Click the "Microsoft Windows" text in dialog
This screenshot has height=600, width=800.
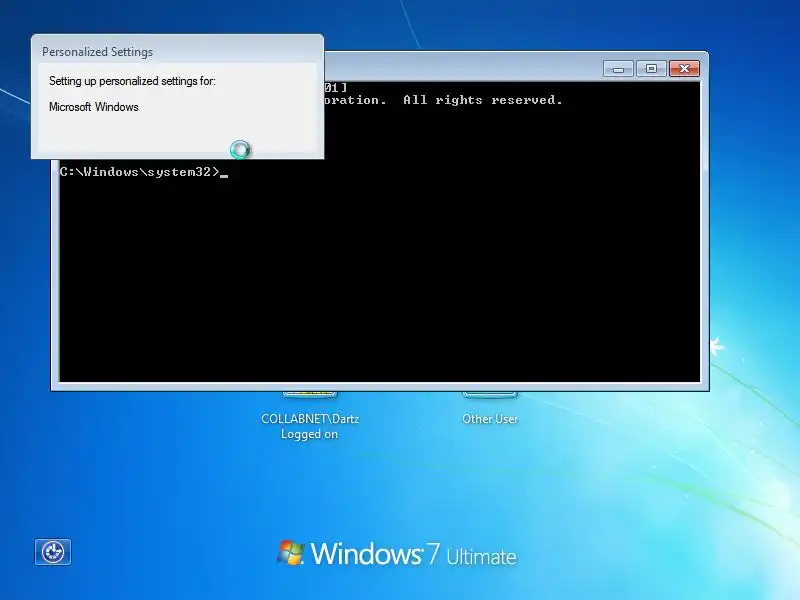coord(94,107)
